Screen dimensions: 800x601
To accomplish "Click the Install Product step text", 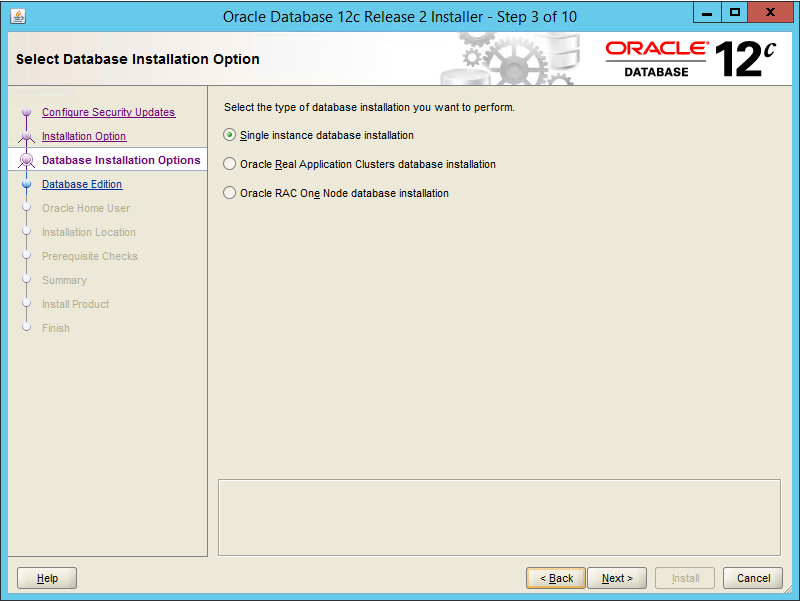I will click(x=76, y=304).
